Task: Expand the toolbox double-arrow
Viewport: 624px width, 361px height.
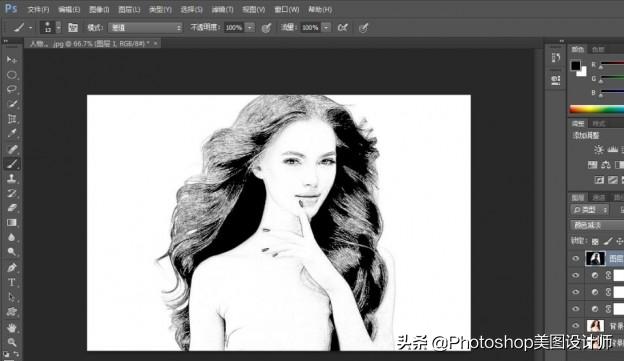Action: pyautogui.click(x=6, y=41)
